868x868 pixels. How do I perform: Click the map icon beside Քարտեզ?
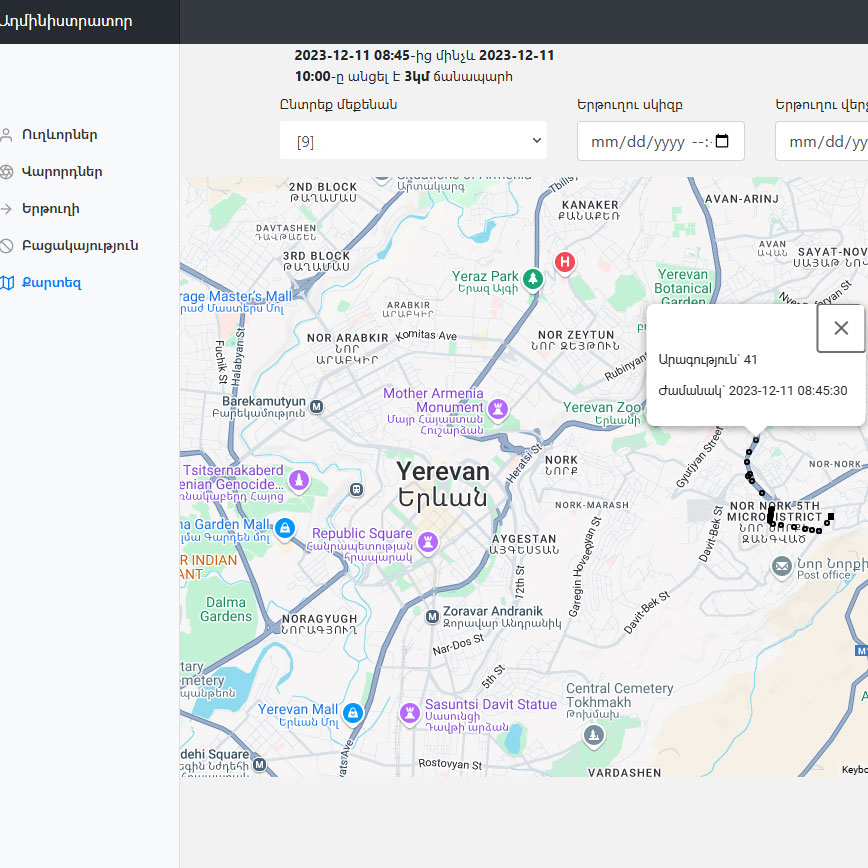(x=7, y=283)
